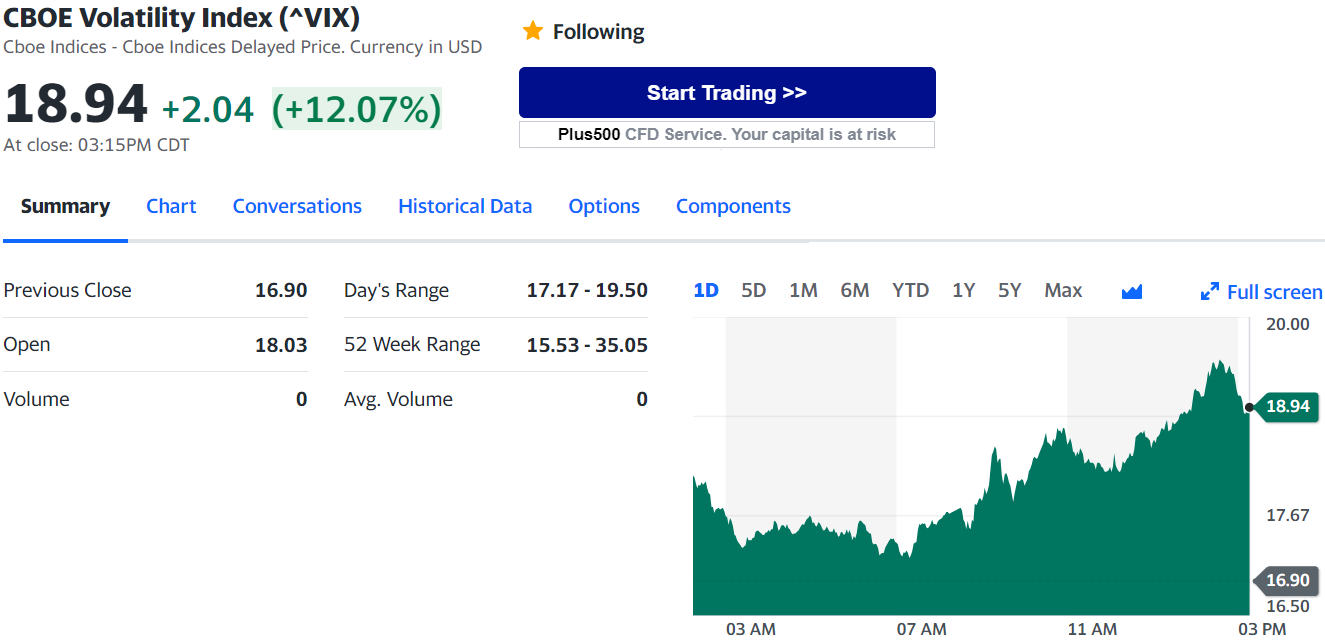Choose the 1Y chart range

click(x=963, y=290)
